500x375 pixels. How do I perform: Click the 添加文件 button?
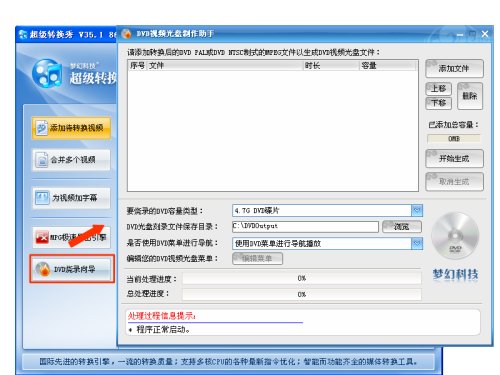tap(454, 68)
